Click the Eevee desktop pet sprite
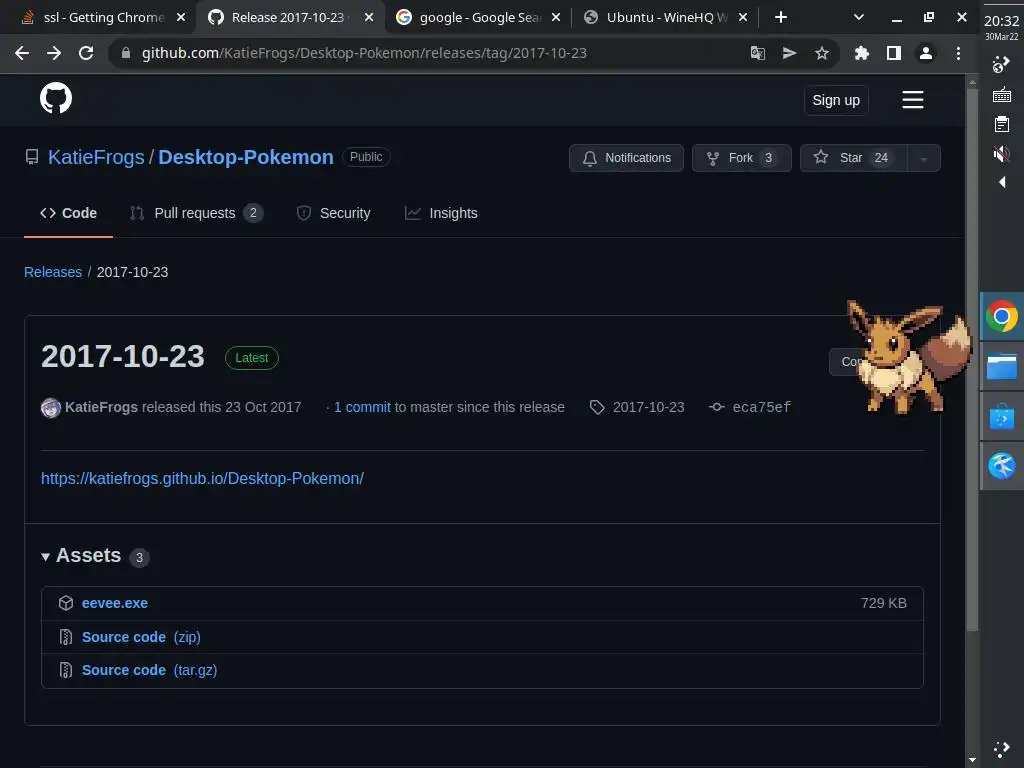Viewport: 1024px width, 768px height. pos(908,357)
